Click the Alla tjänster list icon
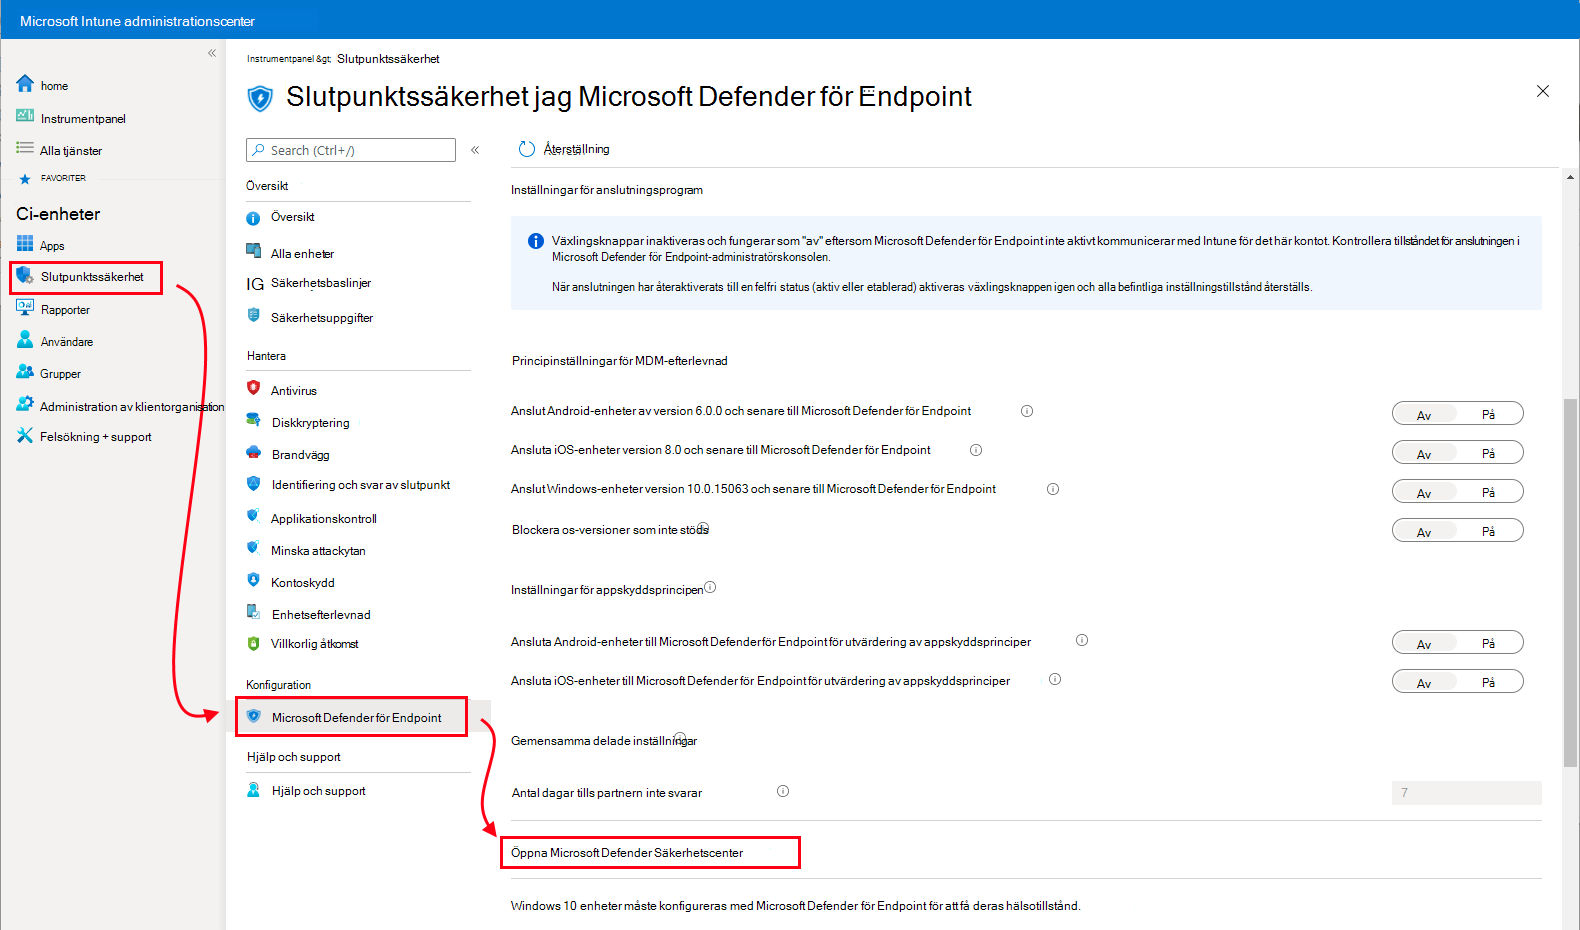Viewport: 1580px width, 930px height. [x=25, y=148]
